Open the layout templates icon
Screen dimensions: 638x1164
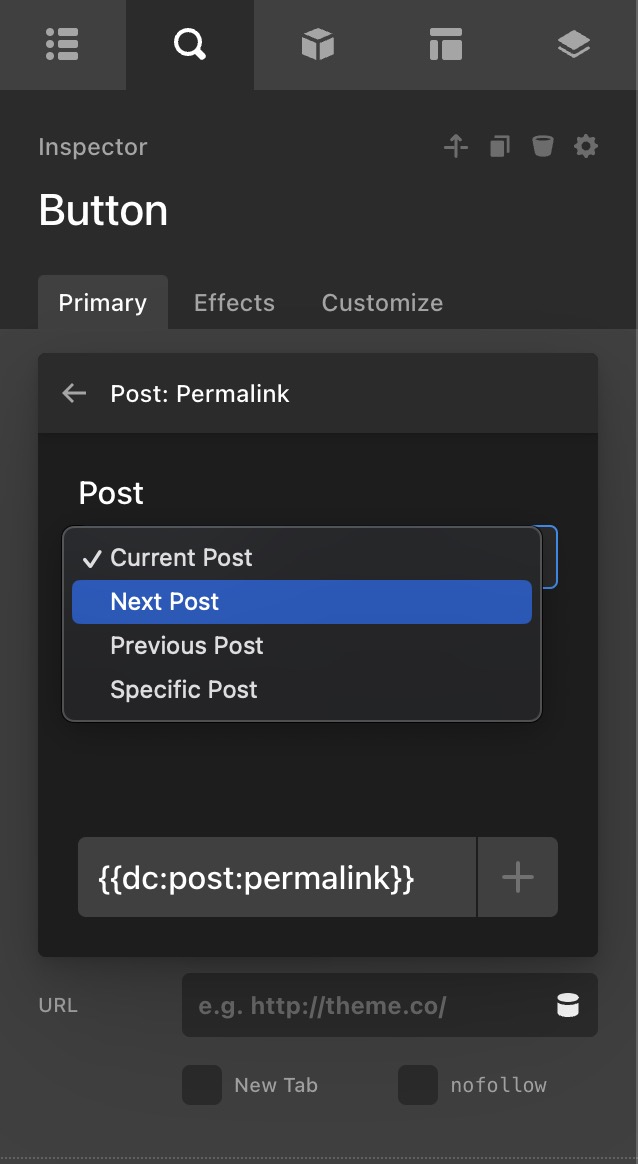pos(445,44)
